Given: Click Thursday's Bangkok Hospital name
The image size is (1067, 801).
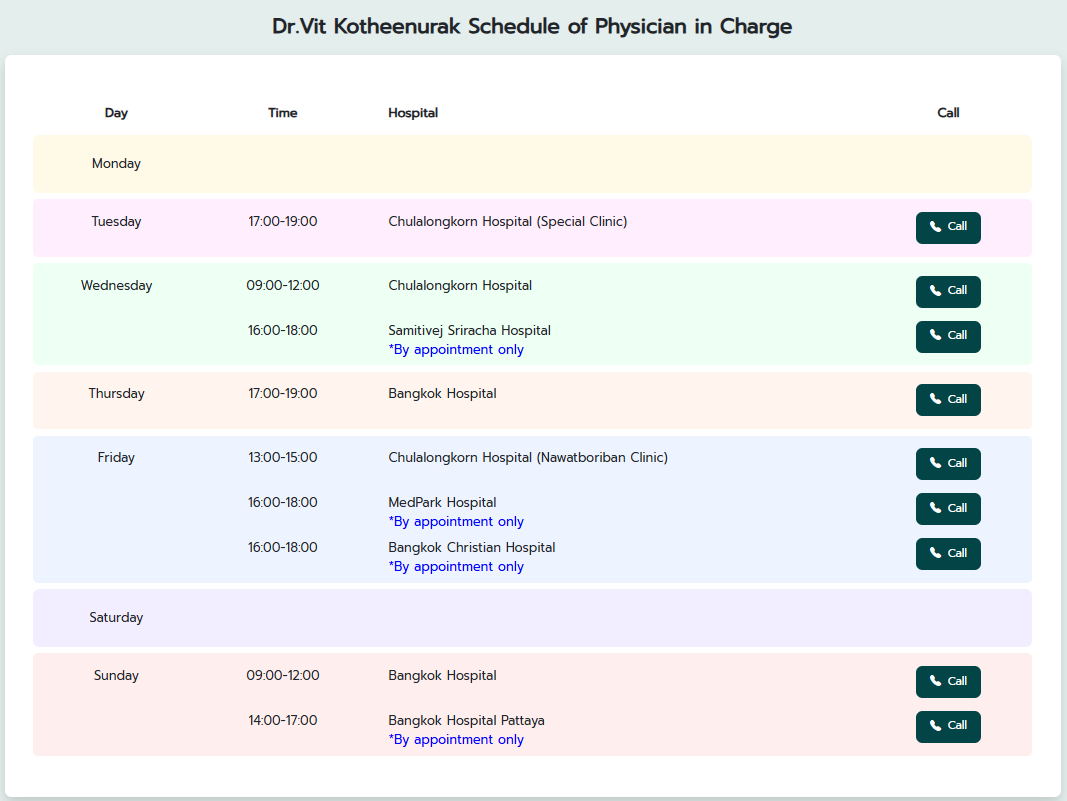Looking at the screenshot, I should (x=442, y=393).
